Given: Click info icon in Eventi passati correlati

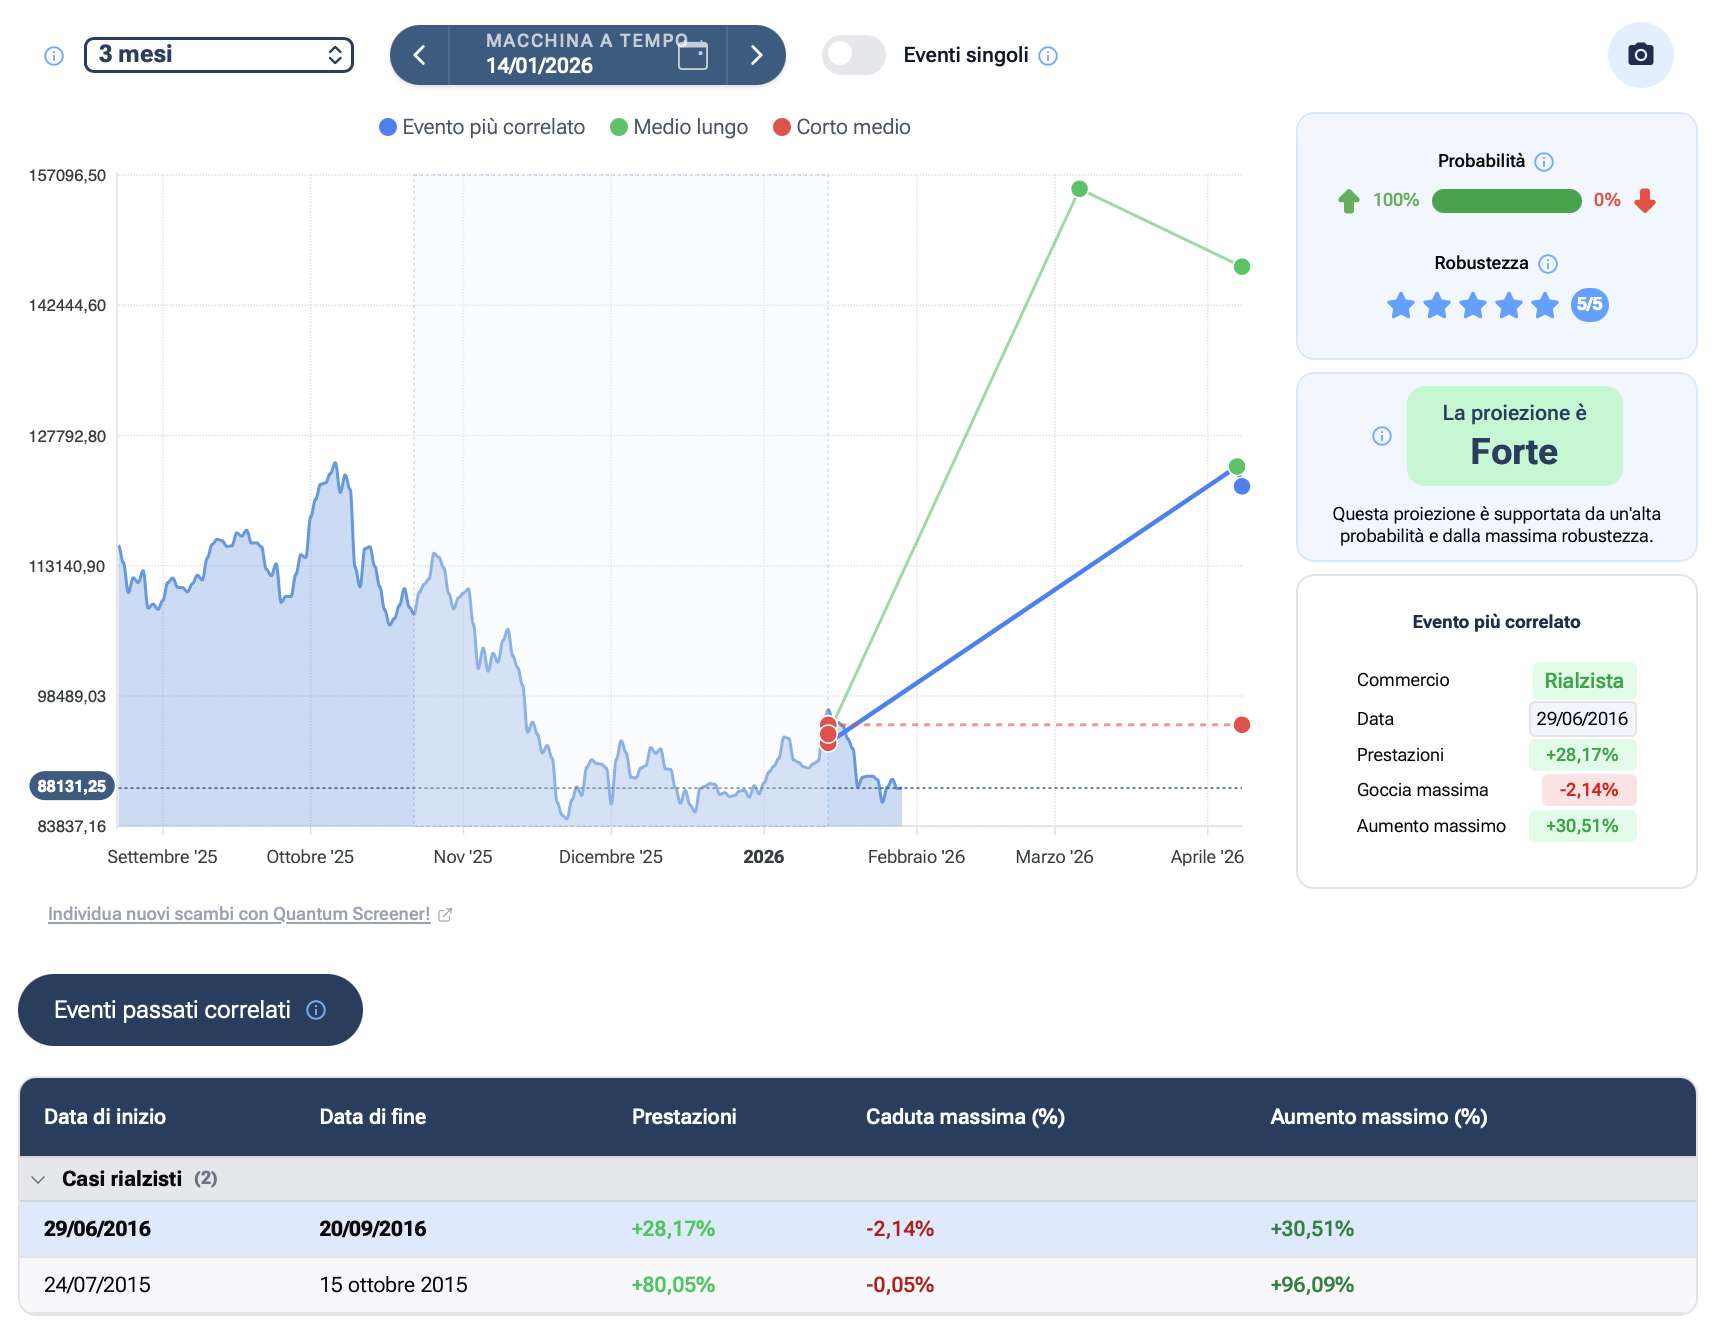Looking at the screenshot, I should pos(316,1010).
